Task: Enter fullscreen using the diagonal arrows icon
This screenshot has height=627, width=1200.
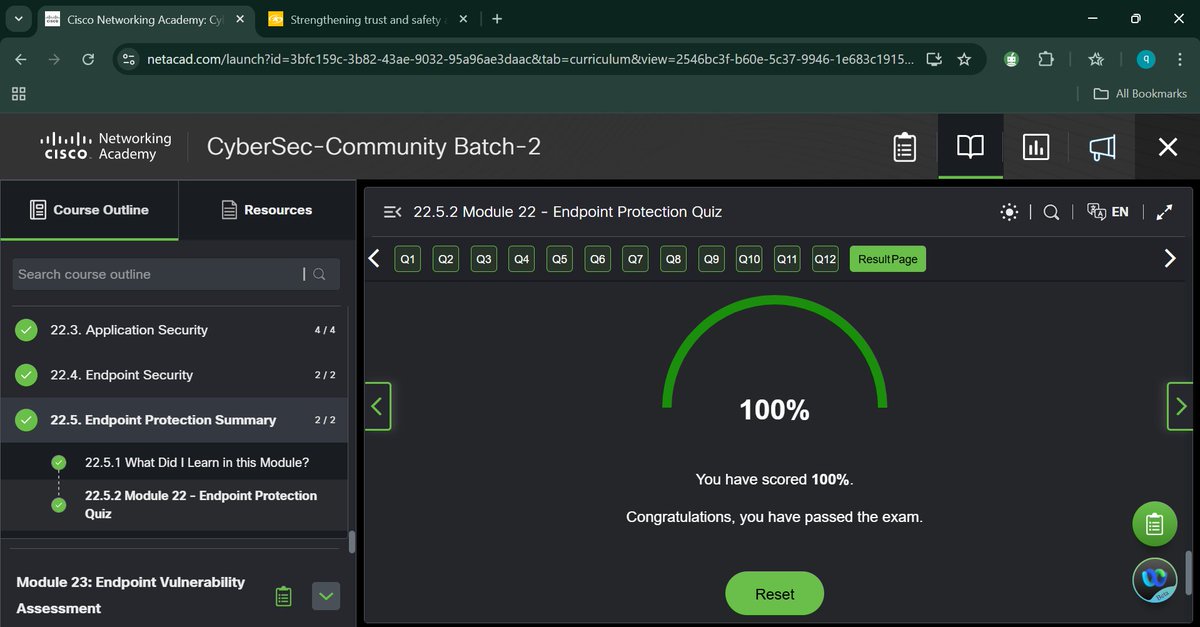Action: [x=1164, y=212]
